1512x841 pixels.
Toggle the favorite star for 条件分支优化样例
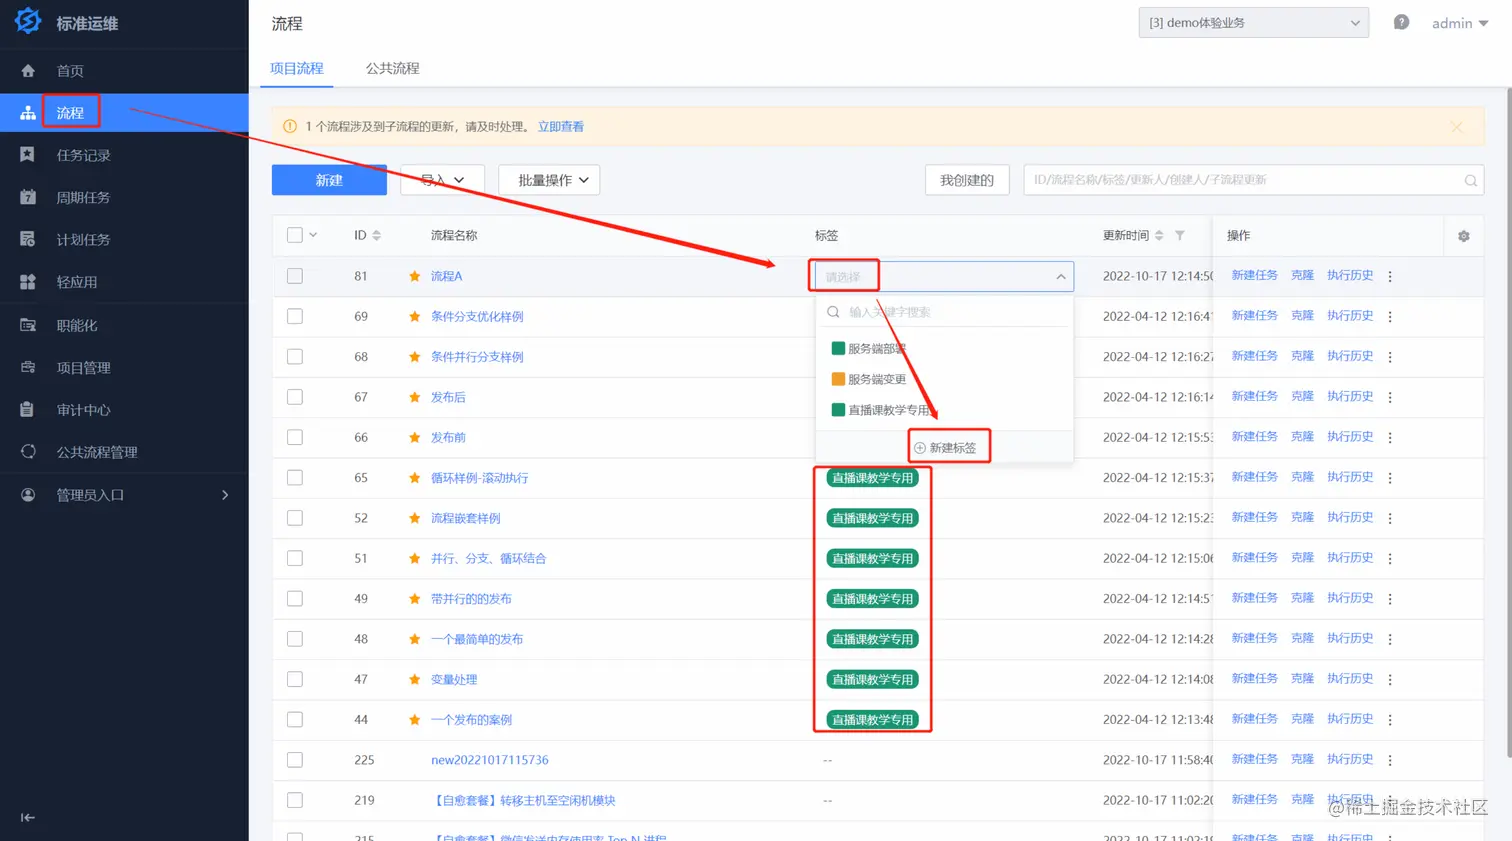414,316
